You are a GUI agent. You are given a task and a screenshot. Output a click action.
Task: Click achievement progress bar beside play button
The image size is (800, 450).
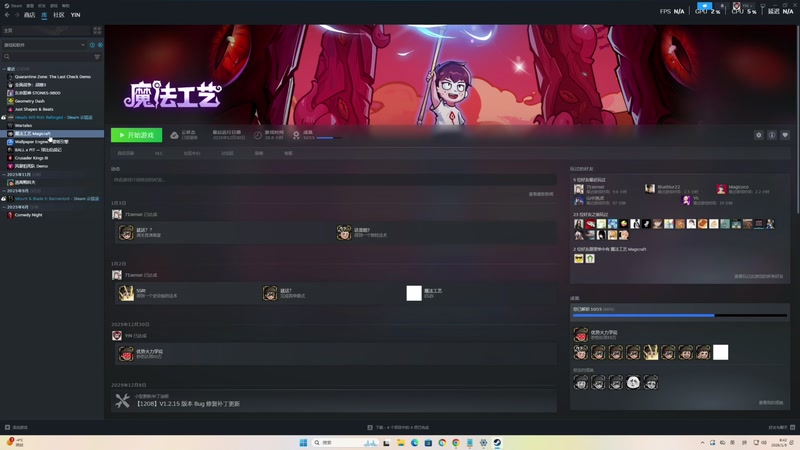pos(329,138)
